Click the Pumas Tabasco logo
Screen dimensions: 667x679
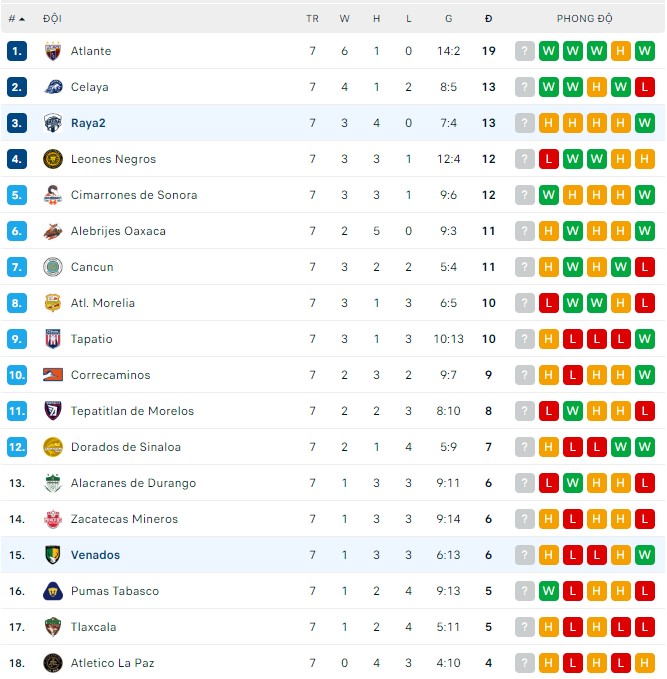[53, 591]
